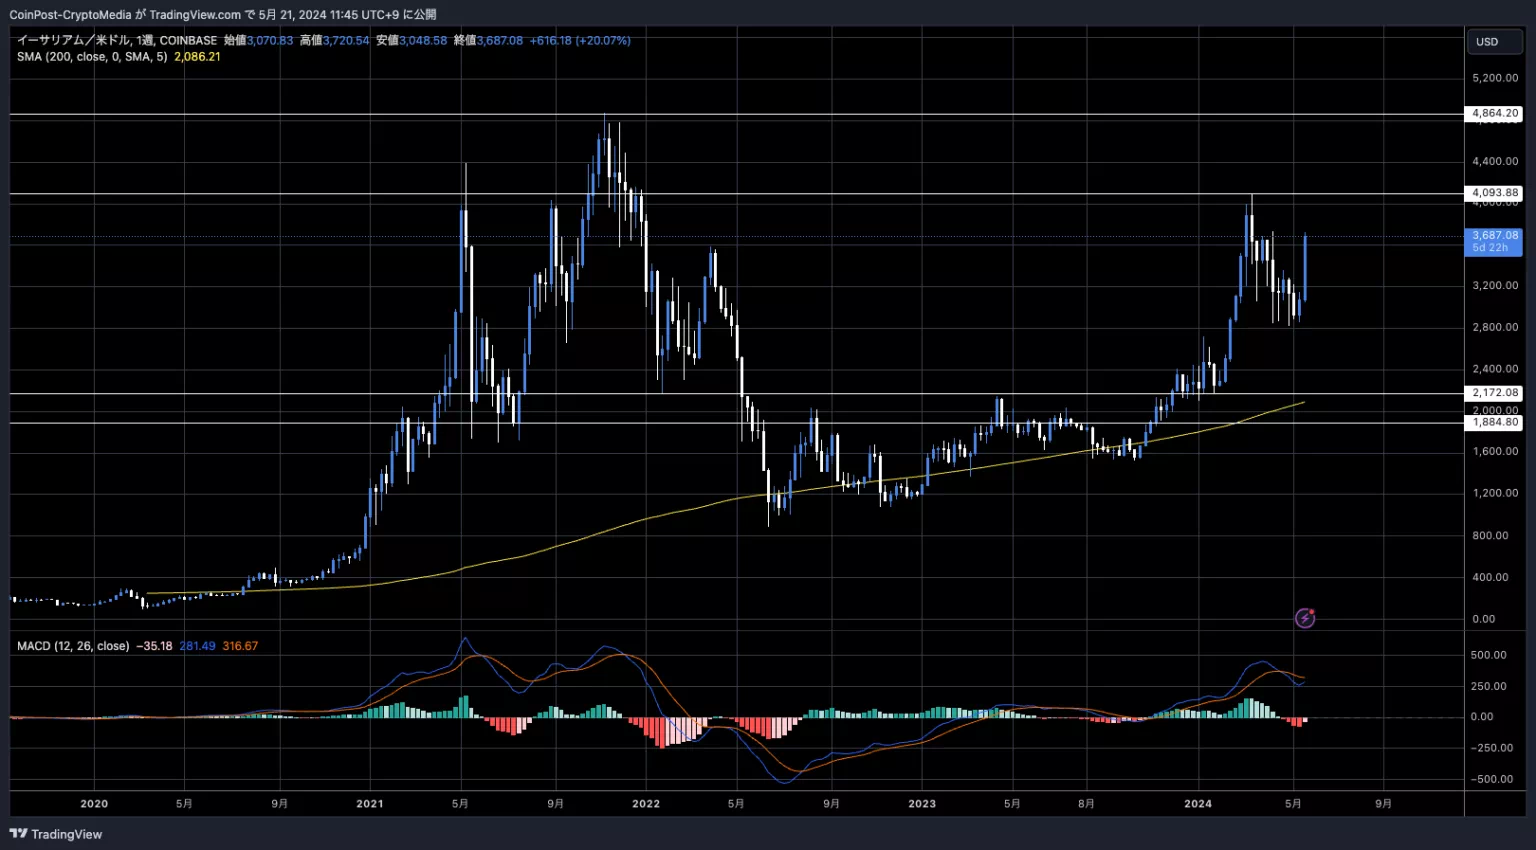Screen dimensions: 1536x850
Task: Click the MACD axis label −250.00
Action: 1491,748
